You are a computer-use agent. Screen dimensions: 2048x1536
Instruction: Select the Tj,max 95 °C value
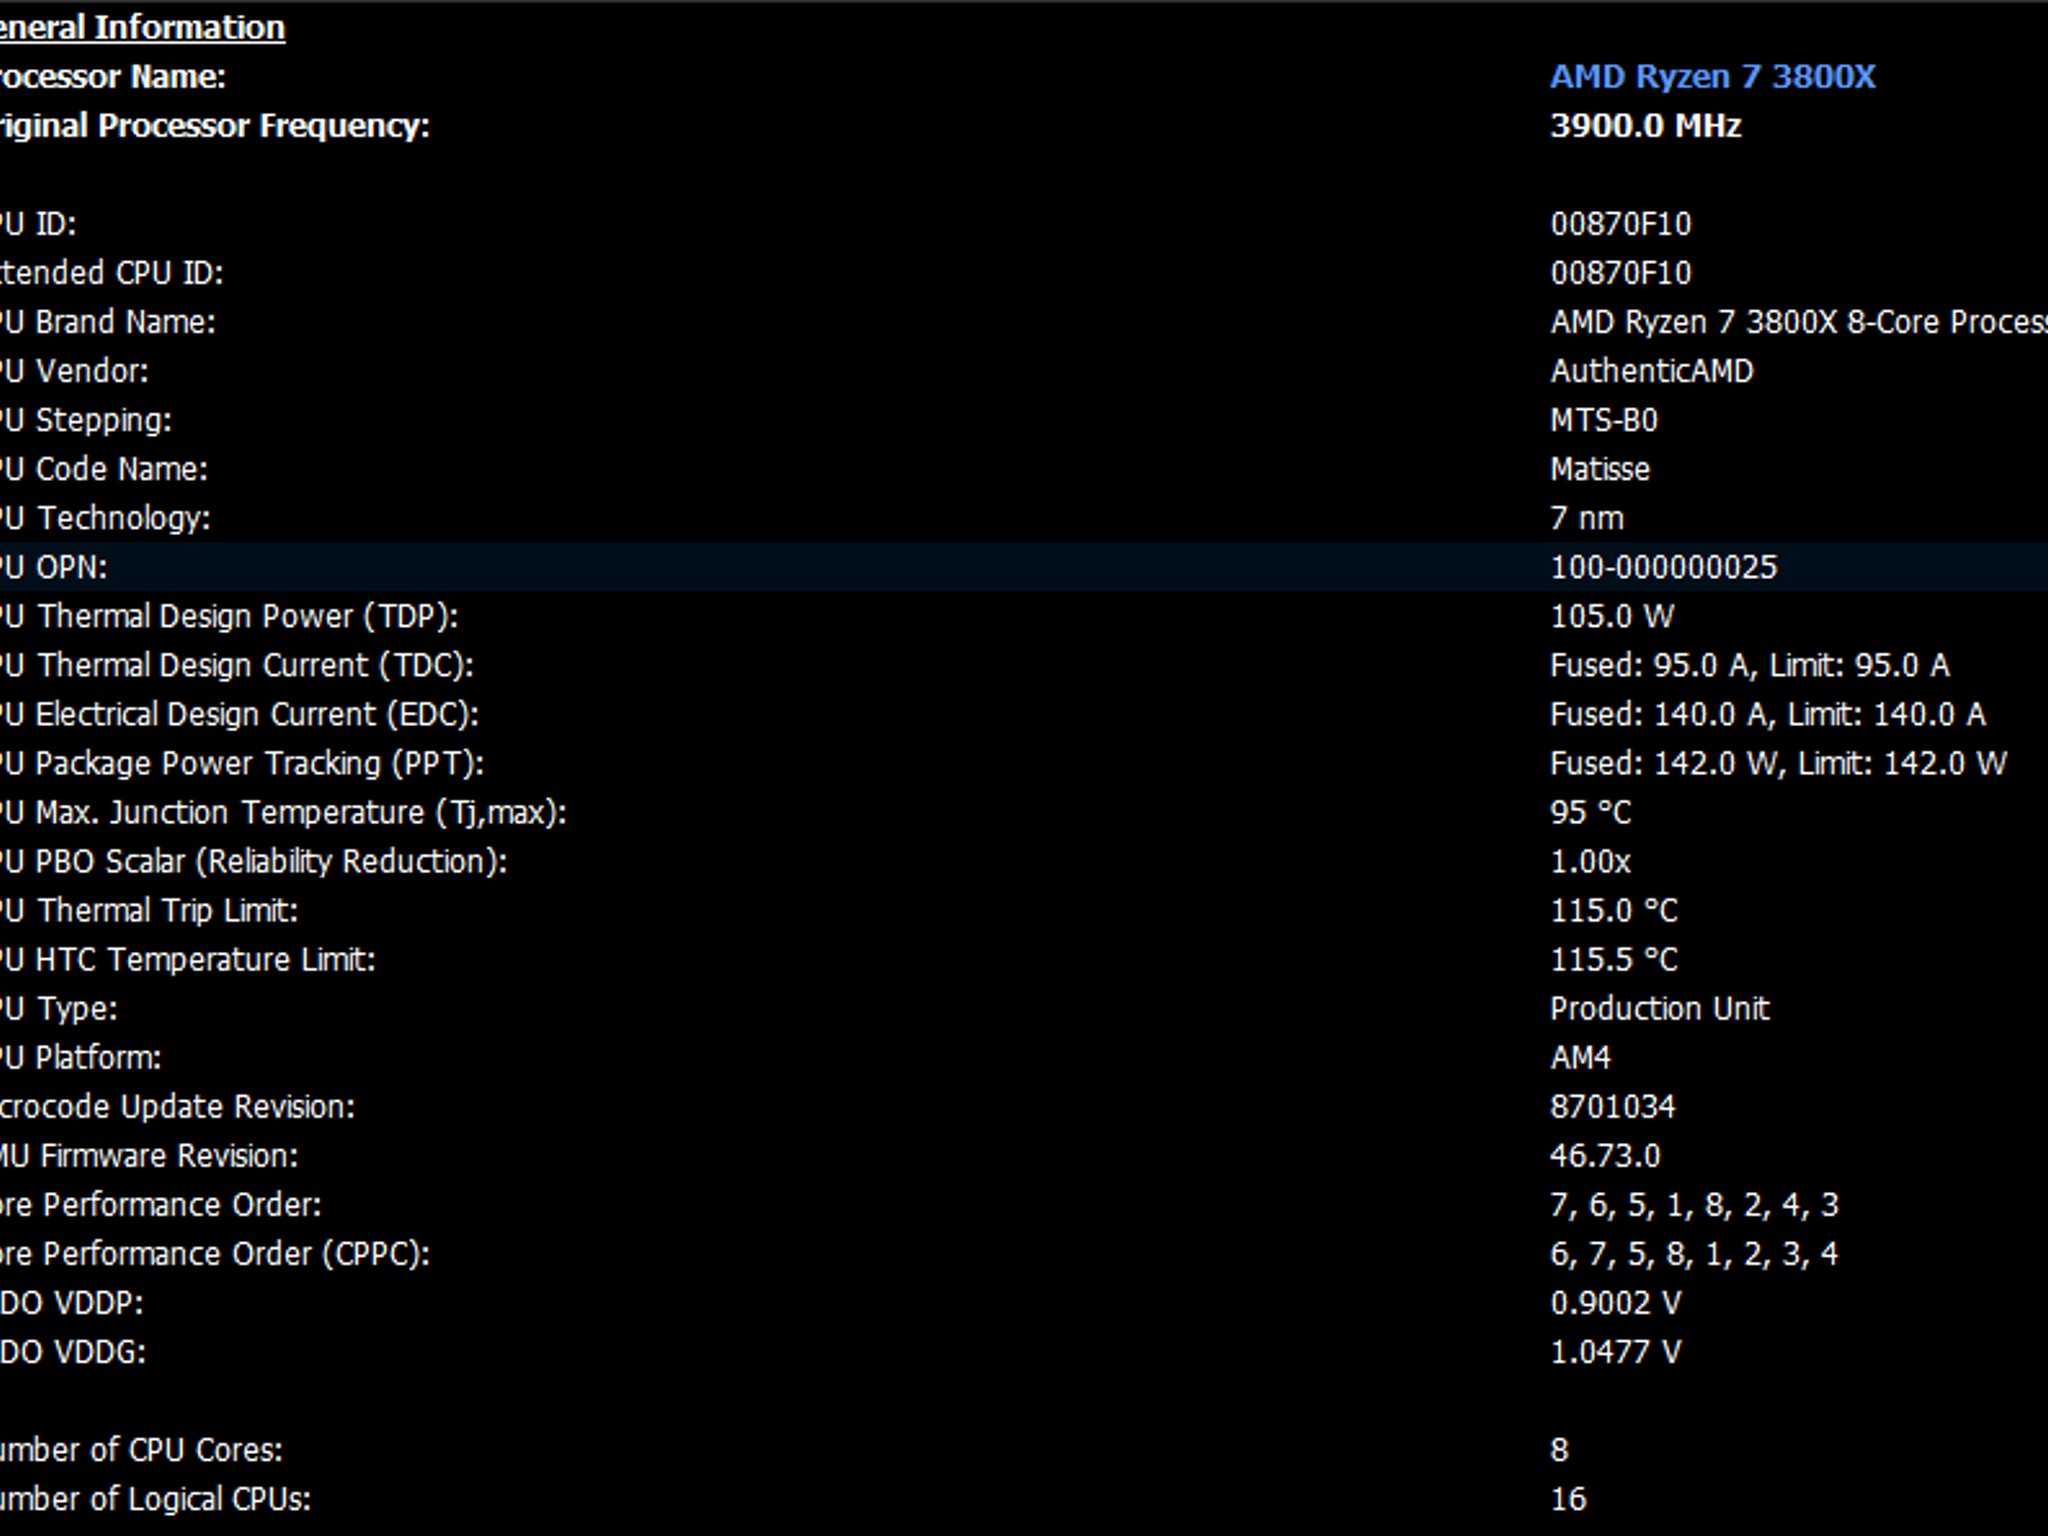[1590, 812]
